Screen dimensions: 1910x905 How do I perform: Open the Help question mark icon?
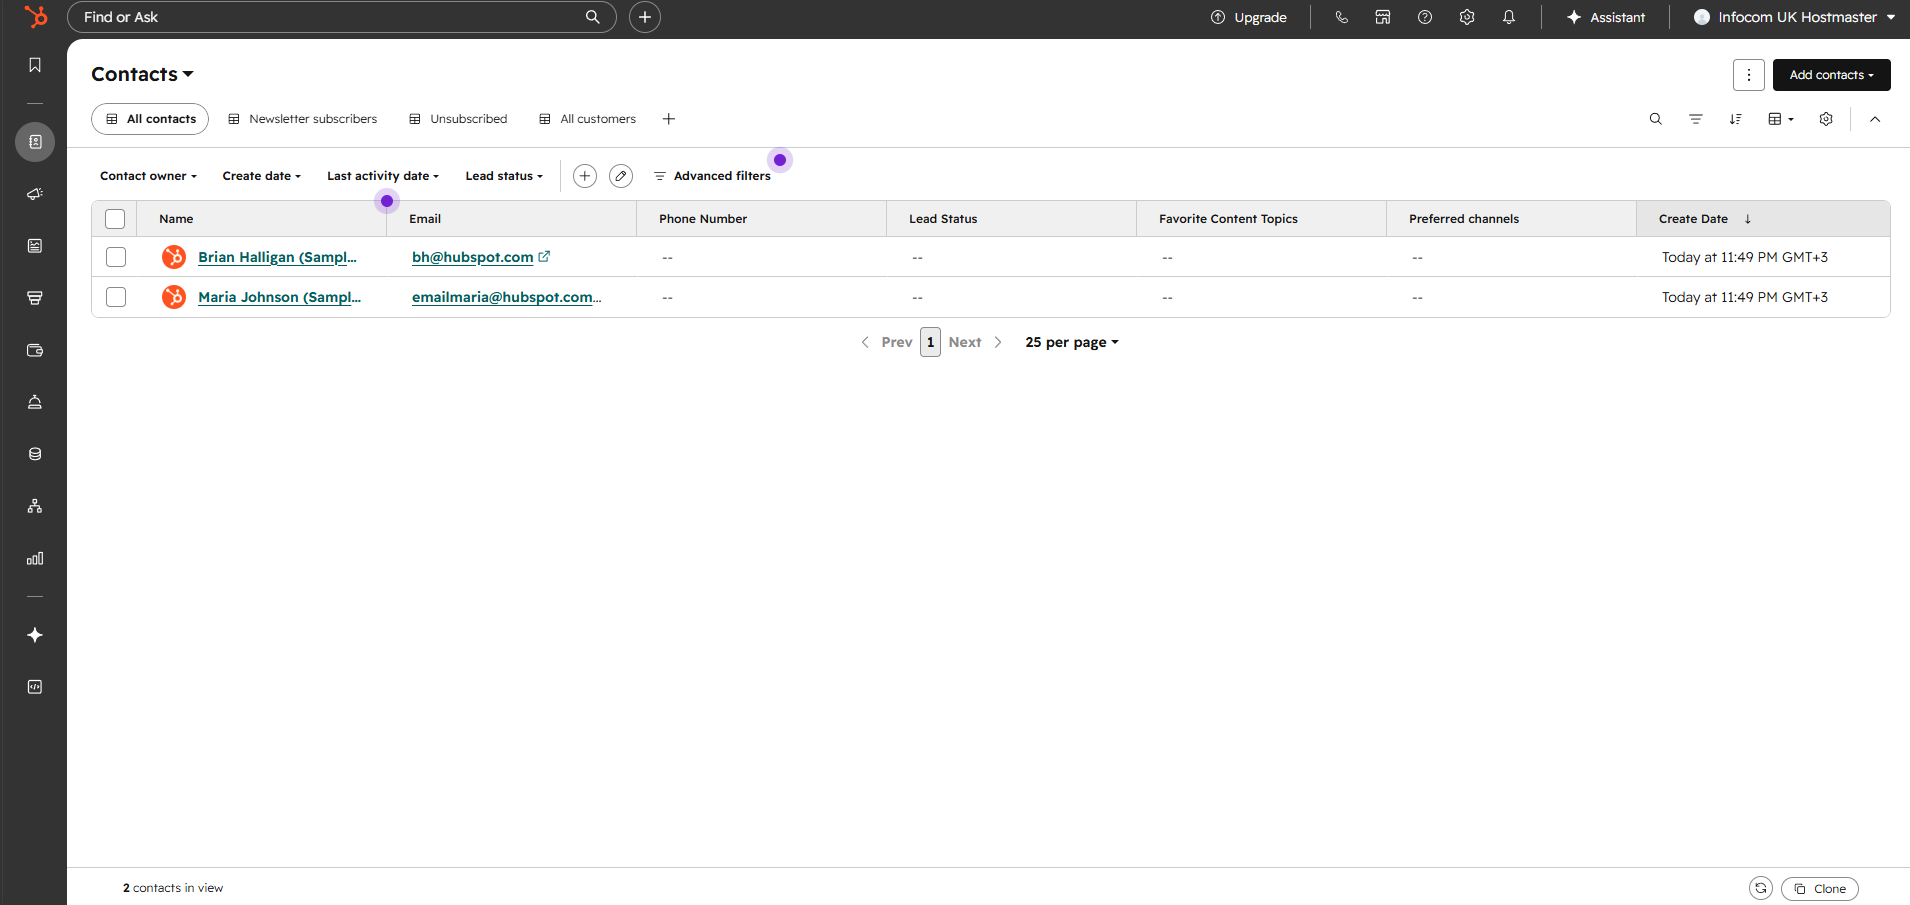[1425, 17]
